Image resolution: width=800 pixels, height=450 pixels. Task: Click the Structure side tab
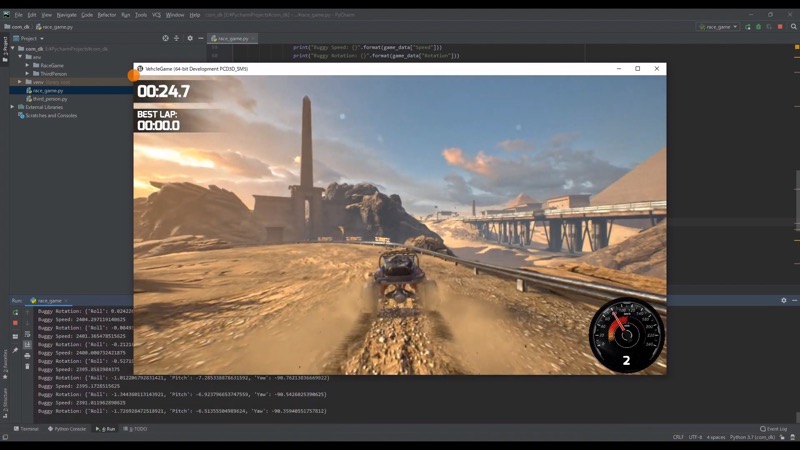coord(5,403)
